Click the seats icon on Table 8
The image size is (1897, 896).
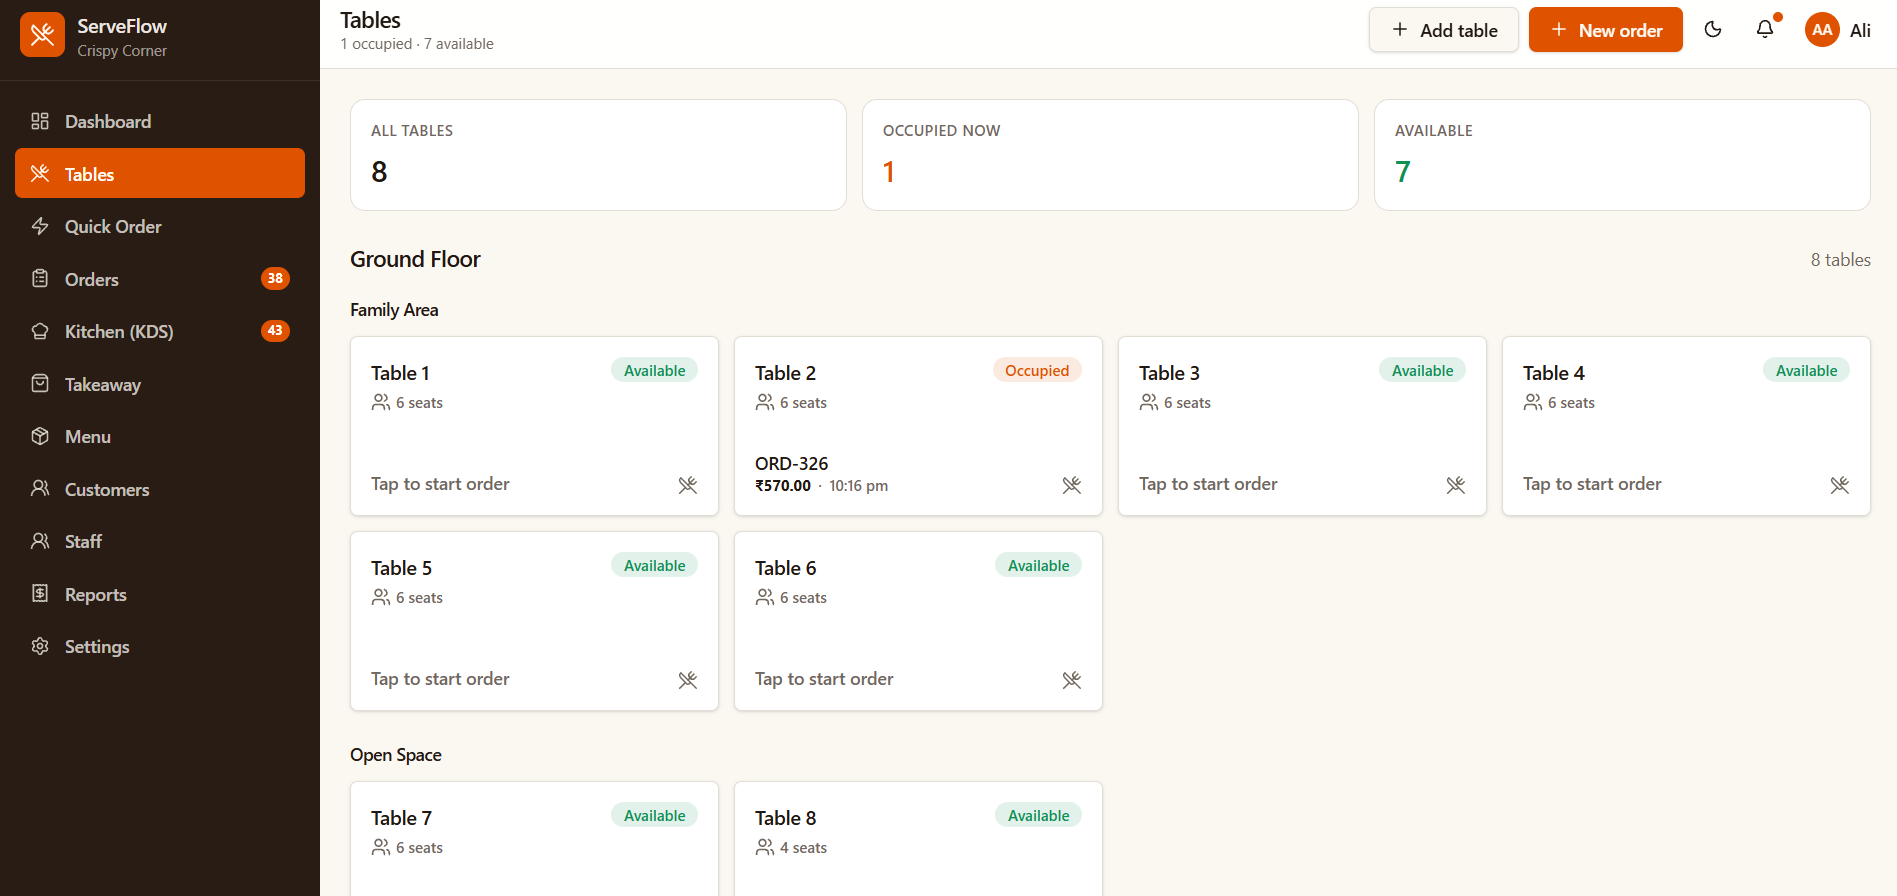pos(765,847)
